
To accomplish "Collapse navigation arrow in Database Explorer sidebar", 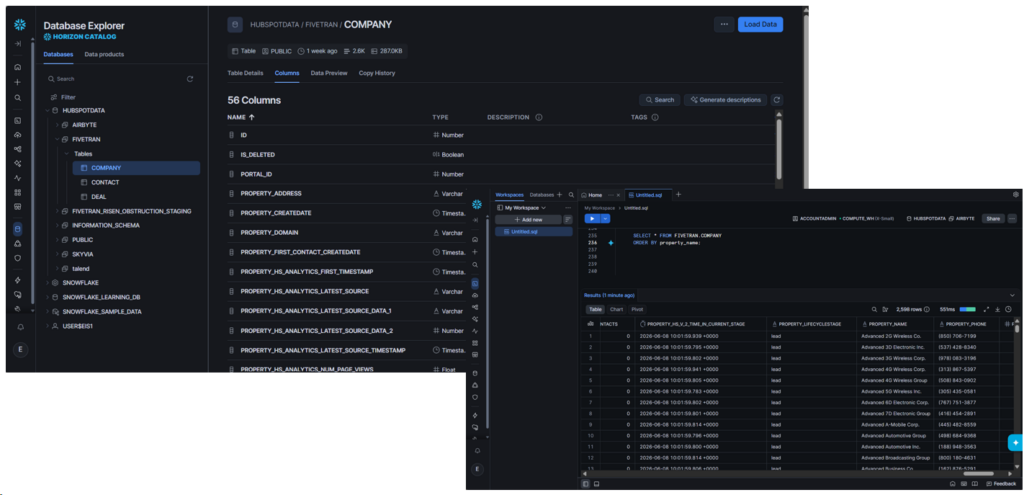I will coord(18,44).
